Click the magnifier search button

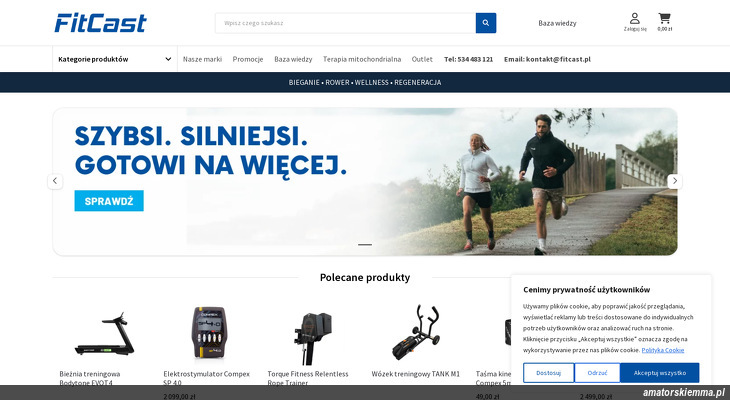click(x=486, y=23)
